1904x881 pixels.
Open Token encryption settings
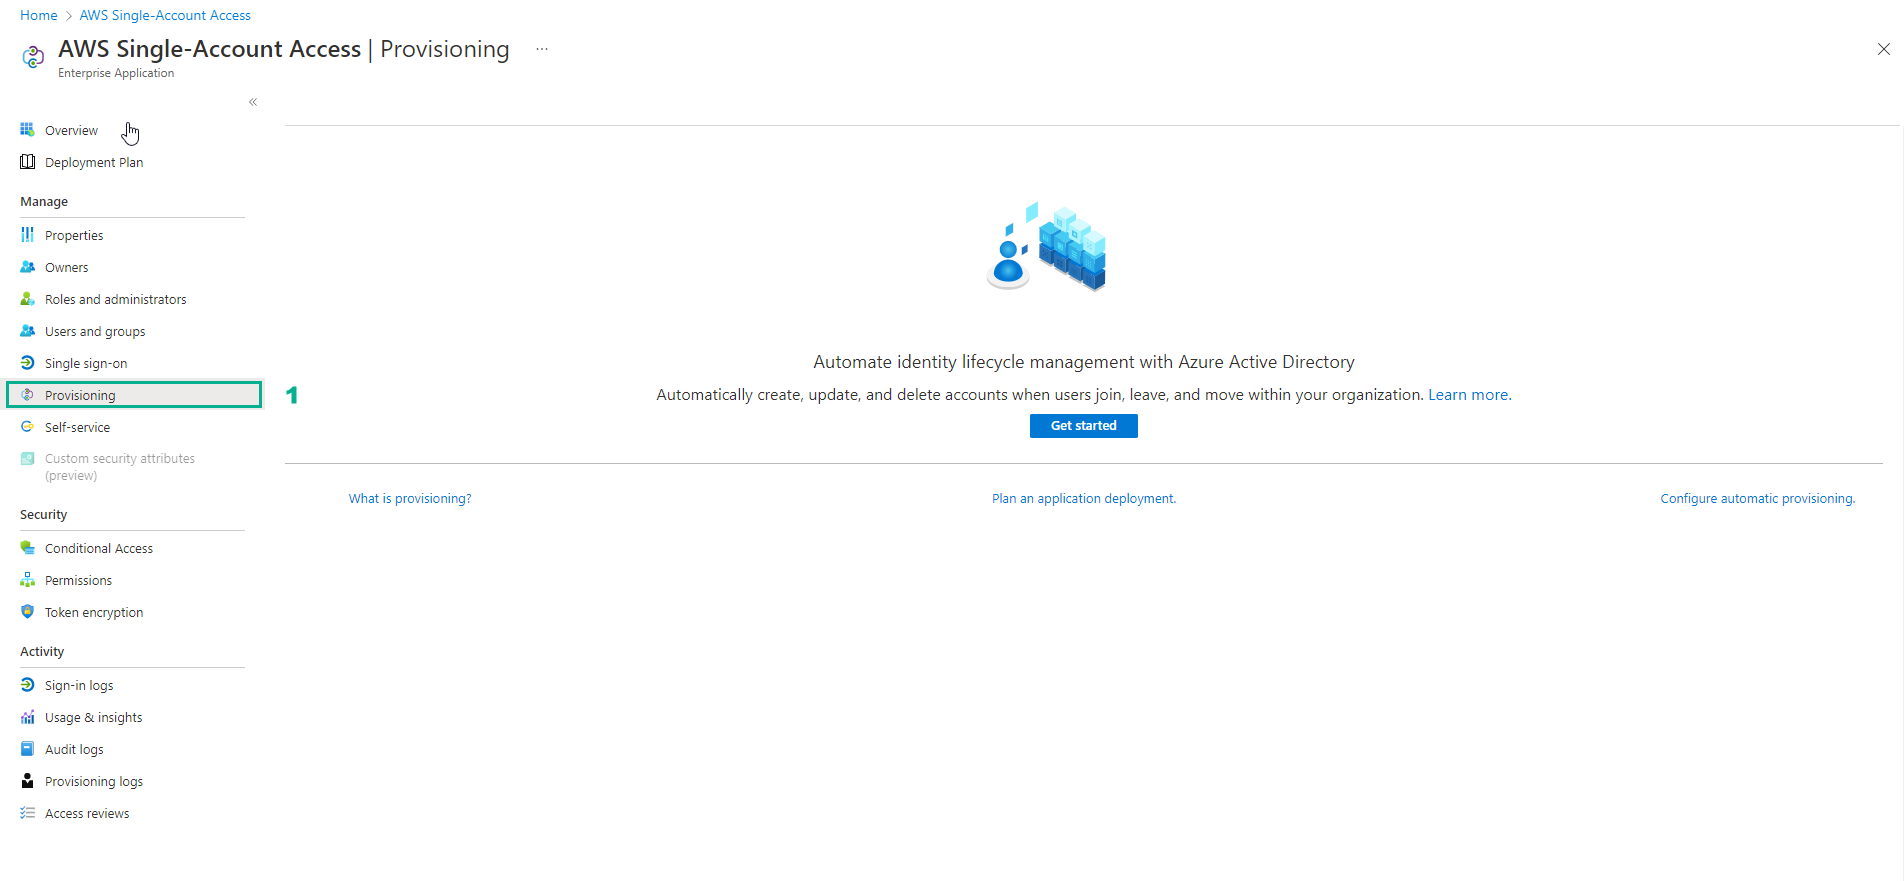(x=94, y=613)
